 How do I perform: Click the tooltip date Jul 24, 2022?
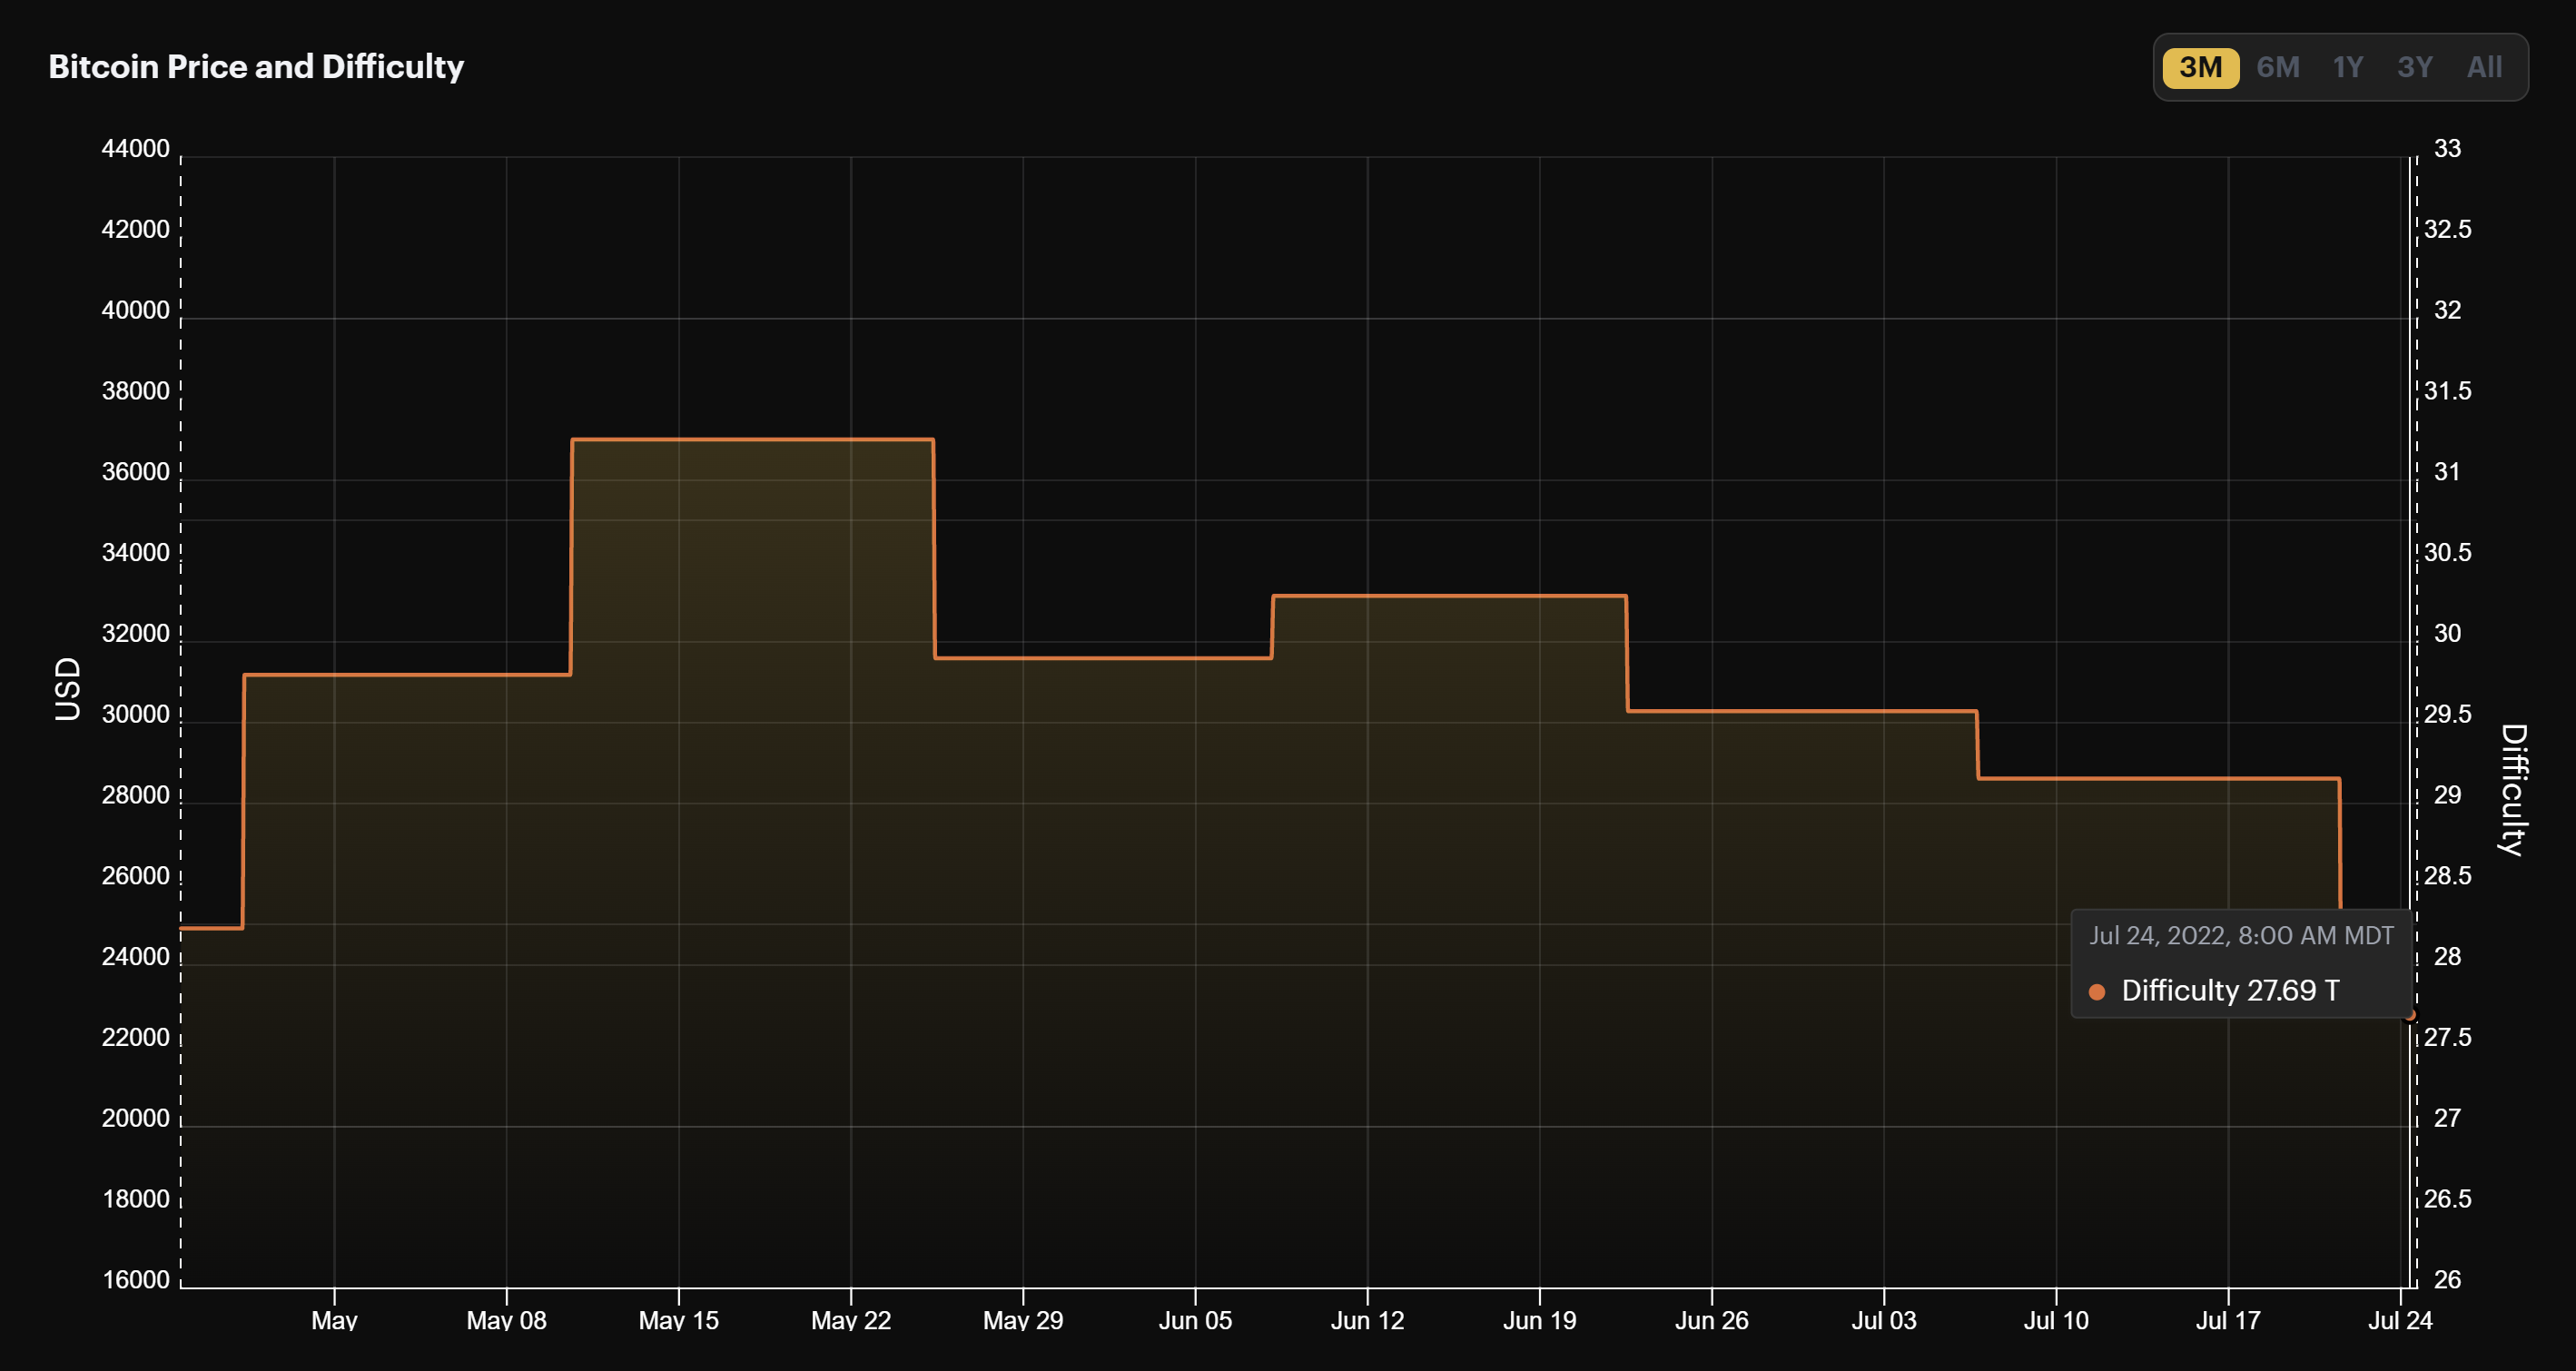click(2240, 935)
